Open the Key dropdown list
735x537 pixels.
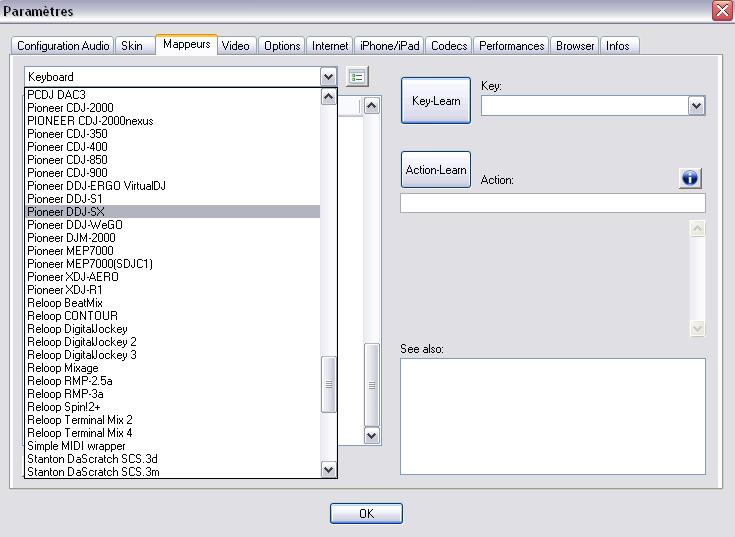coord(696,105)
